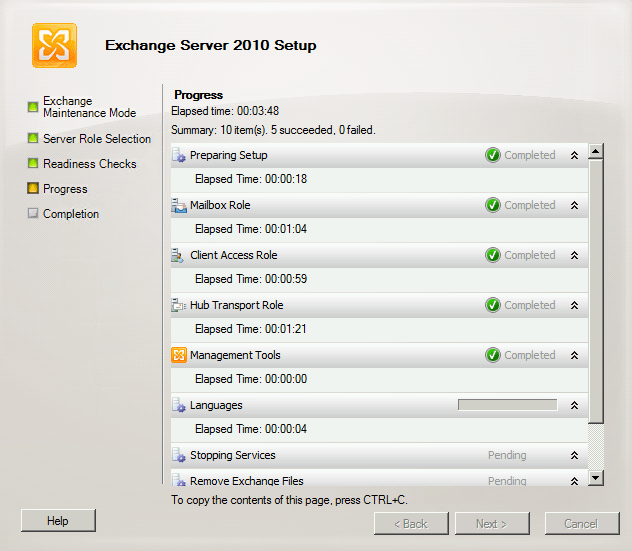
Task: Click the Languages row title
Action: point(216,405)
